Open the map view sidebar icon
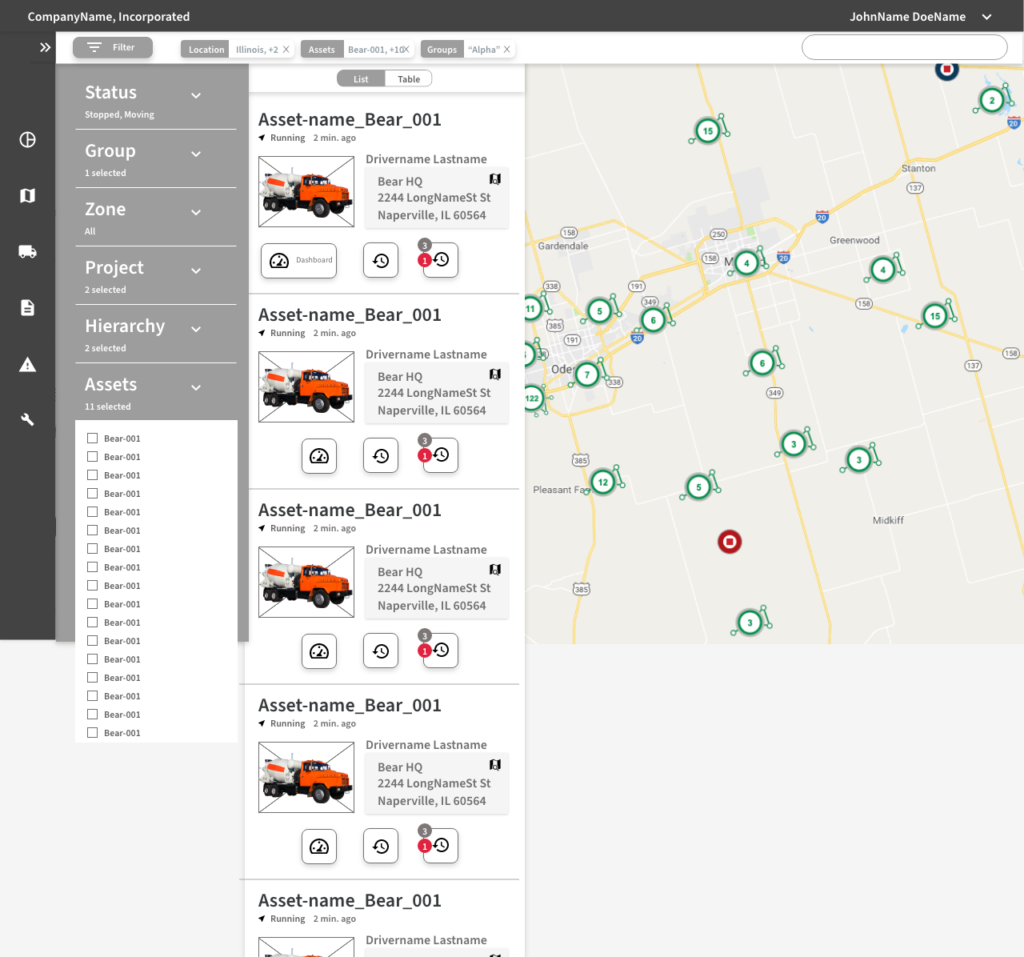Screen dimensions: 1024x957 28,196
